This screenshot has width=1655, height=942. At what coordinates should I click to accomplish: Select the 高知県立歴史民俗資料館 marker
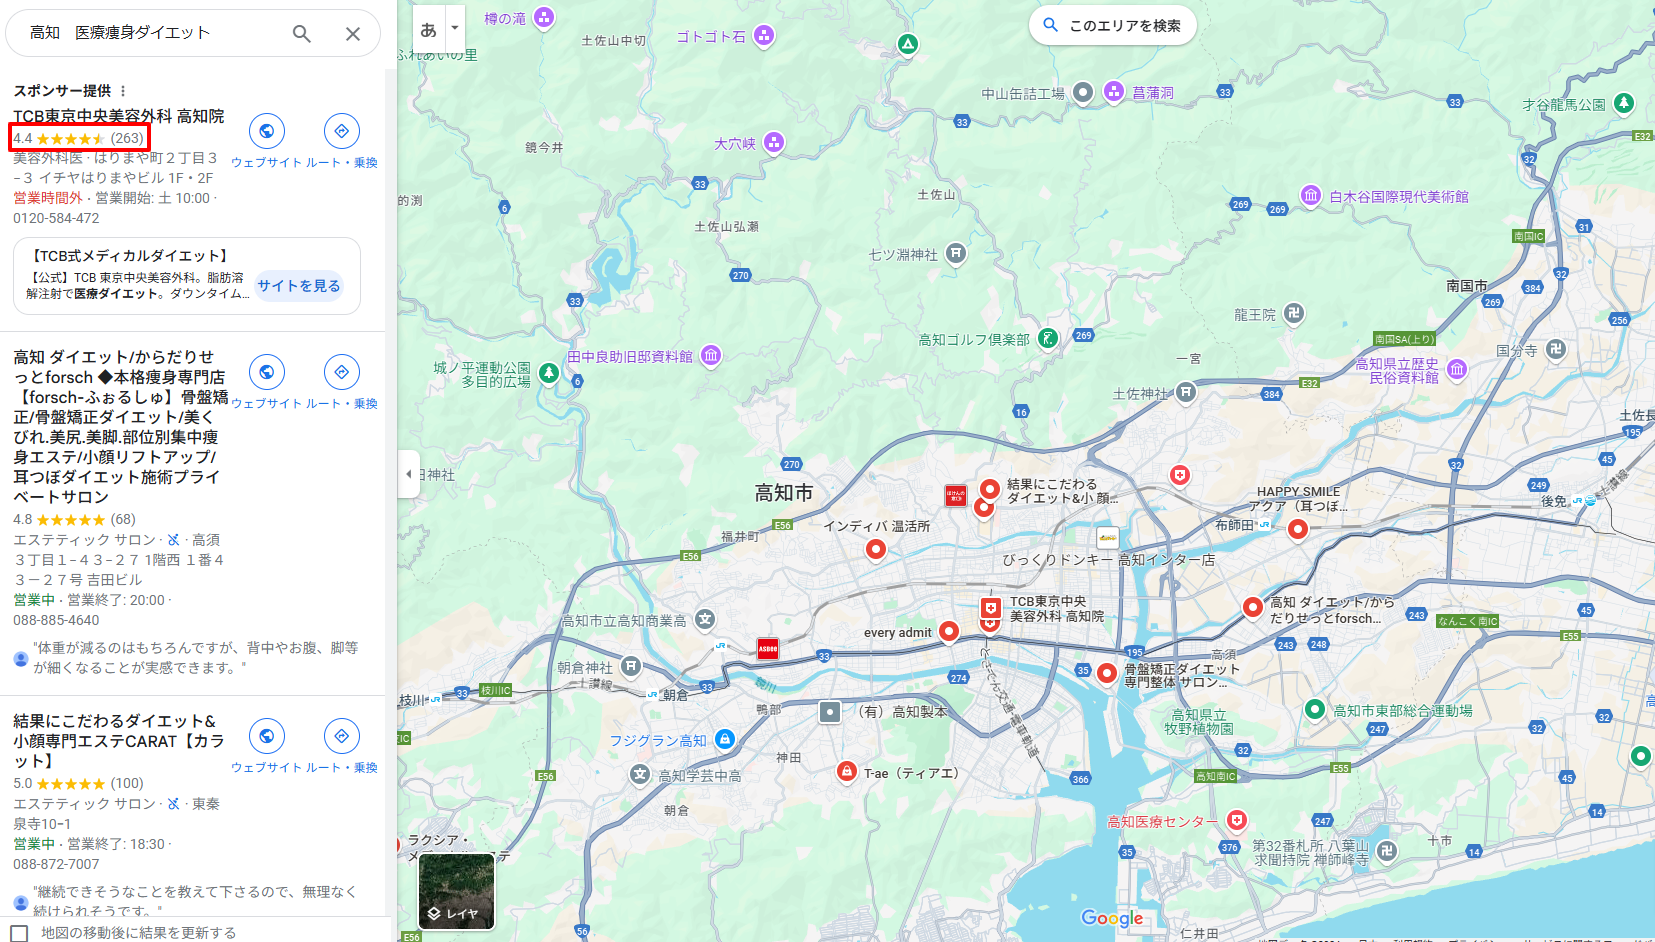click(x=1457, y=370)
